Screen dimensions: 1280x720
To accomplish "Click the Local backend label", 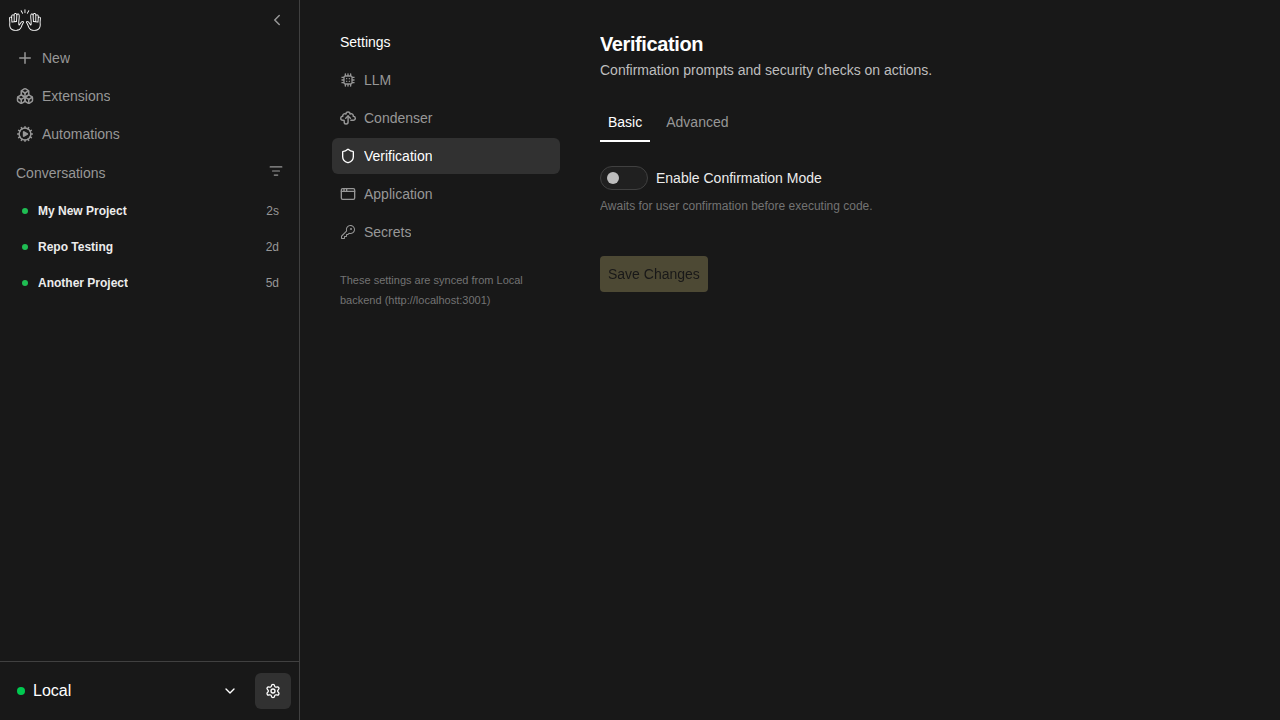I will (52, 691).
